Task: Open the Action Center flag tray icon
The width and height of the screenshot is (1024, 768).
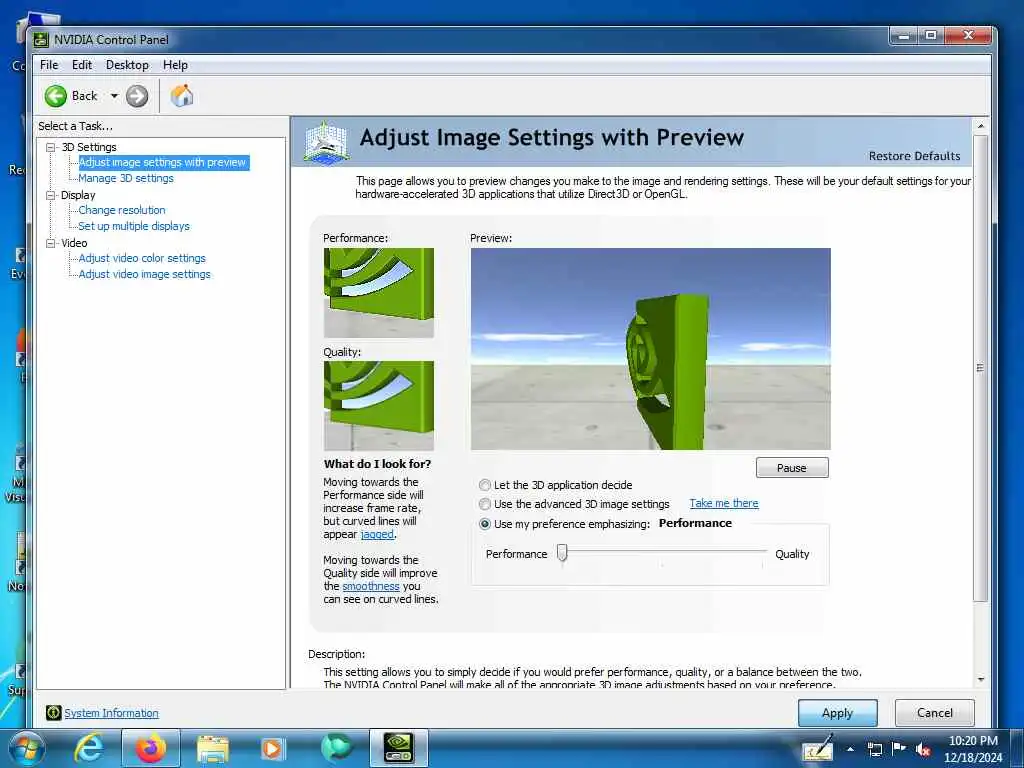Action: [x=899, y=748]
